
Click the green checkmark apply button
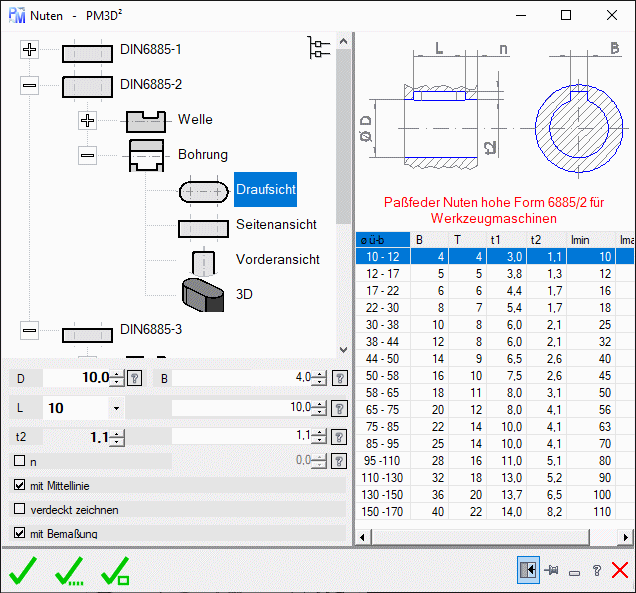pyautogui.click(x=22, y=570)
